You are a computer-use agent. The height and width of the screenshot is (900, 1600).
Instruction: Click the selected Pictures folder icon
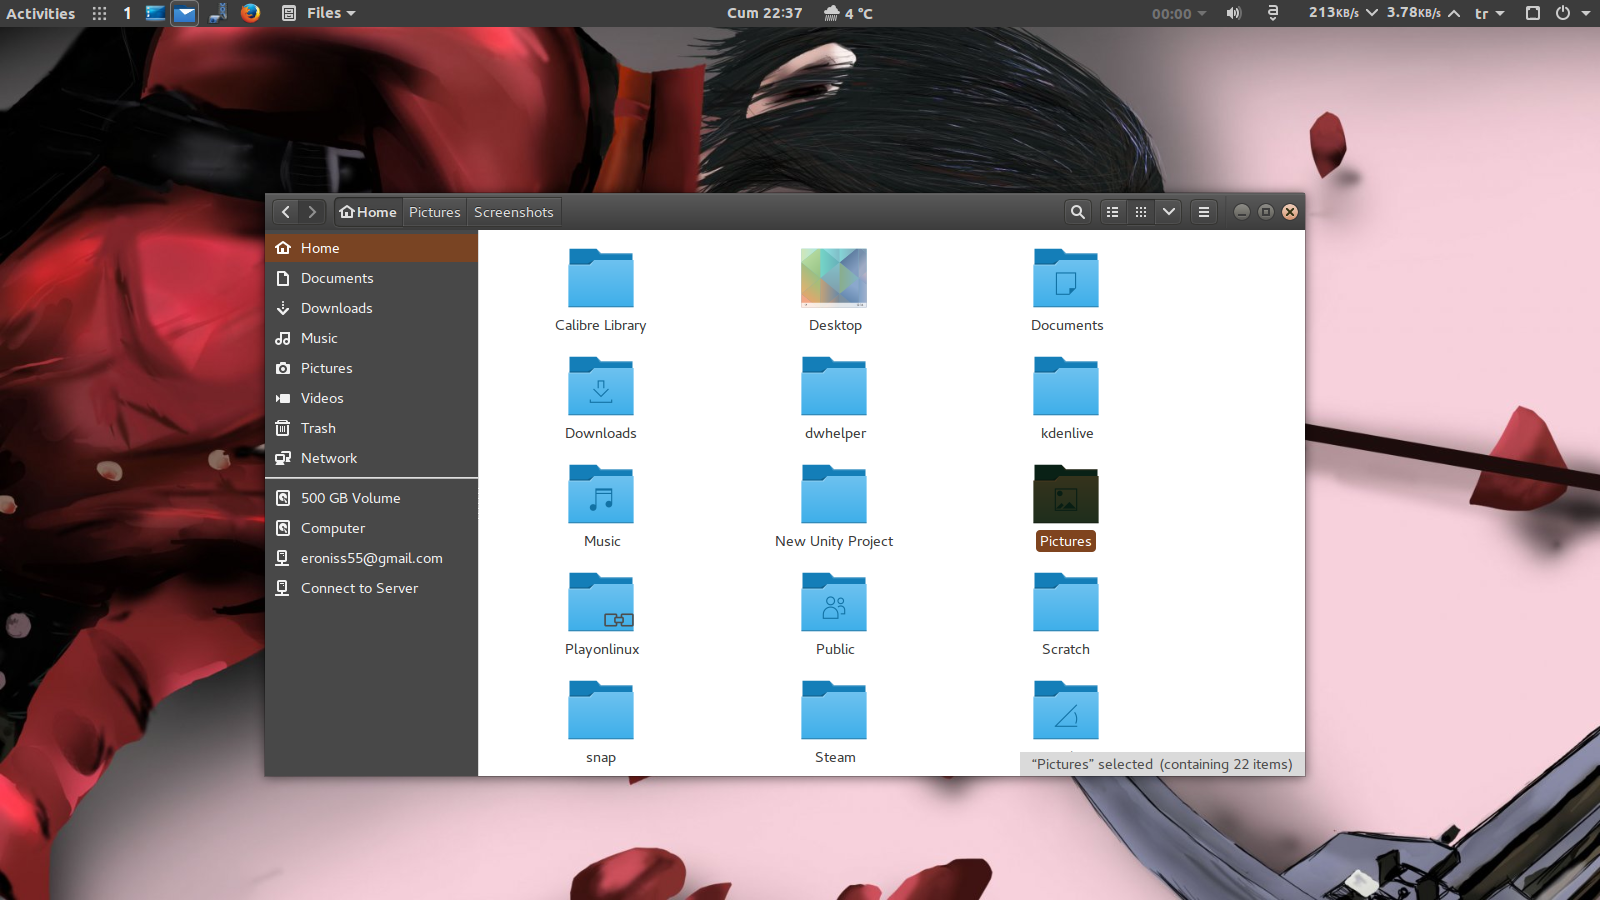click(x=1066, y=494)
